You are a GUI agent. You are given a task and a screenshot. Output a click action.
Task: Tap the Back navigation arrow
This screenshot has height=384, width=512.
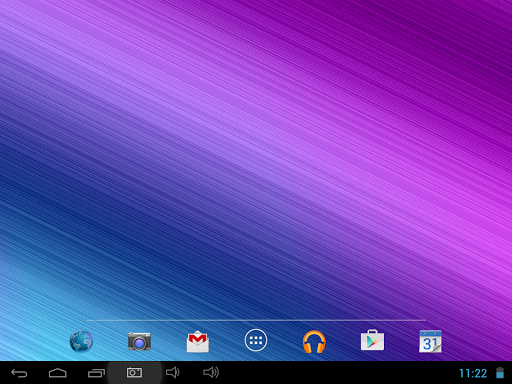click(x=19, y=373)
